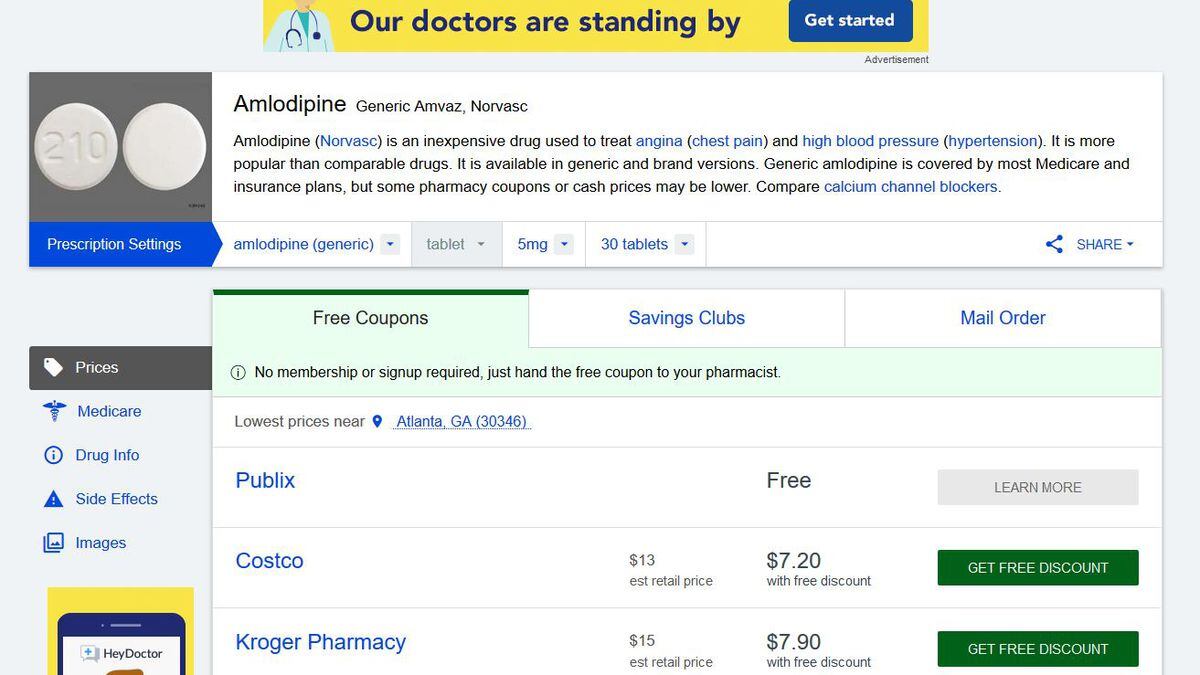The width and height of the screenshot is (1200, 675).
Task: Expand the amlodipine (generic) drug dropdown
Action: pyautogui.click(x=390, y=244)
